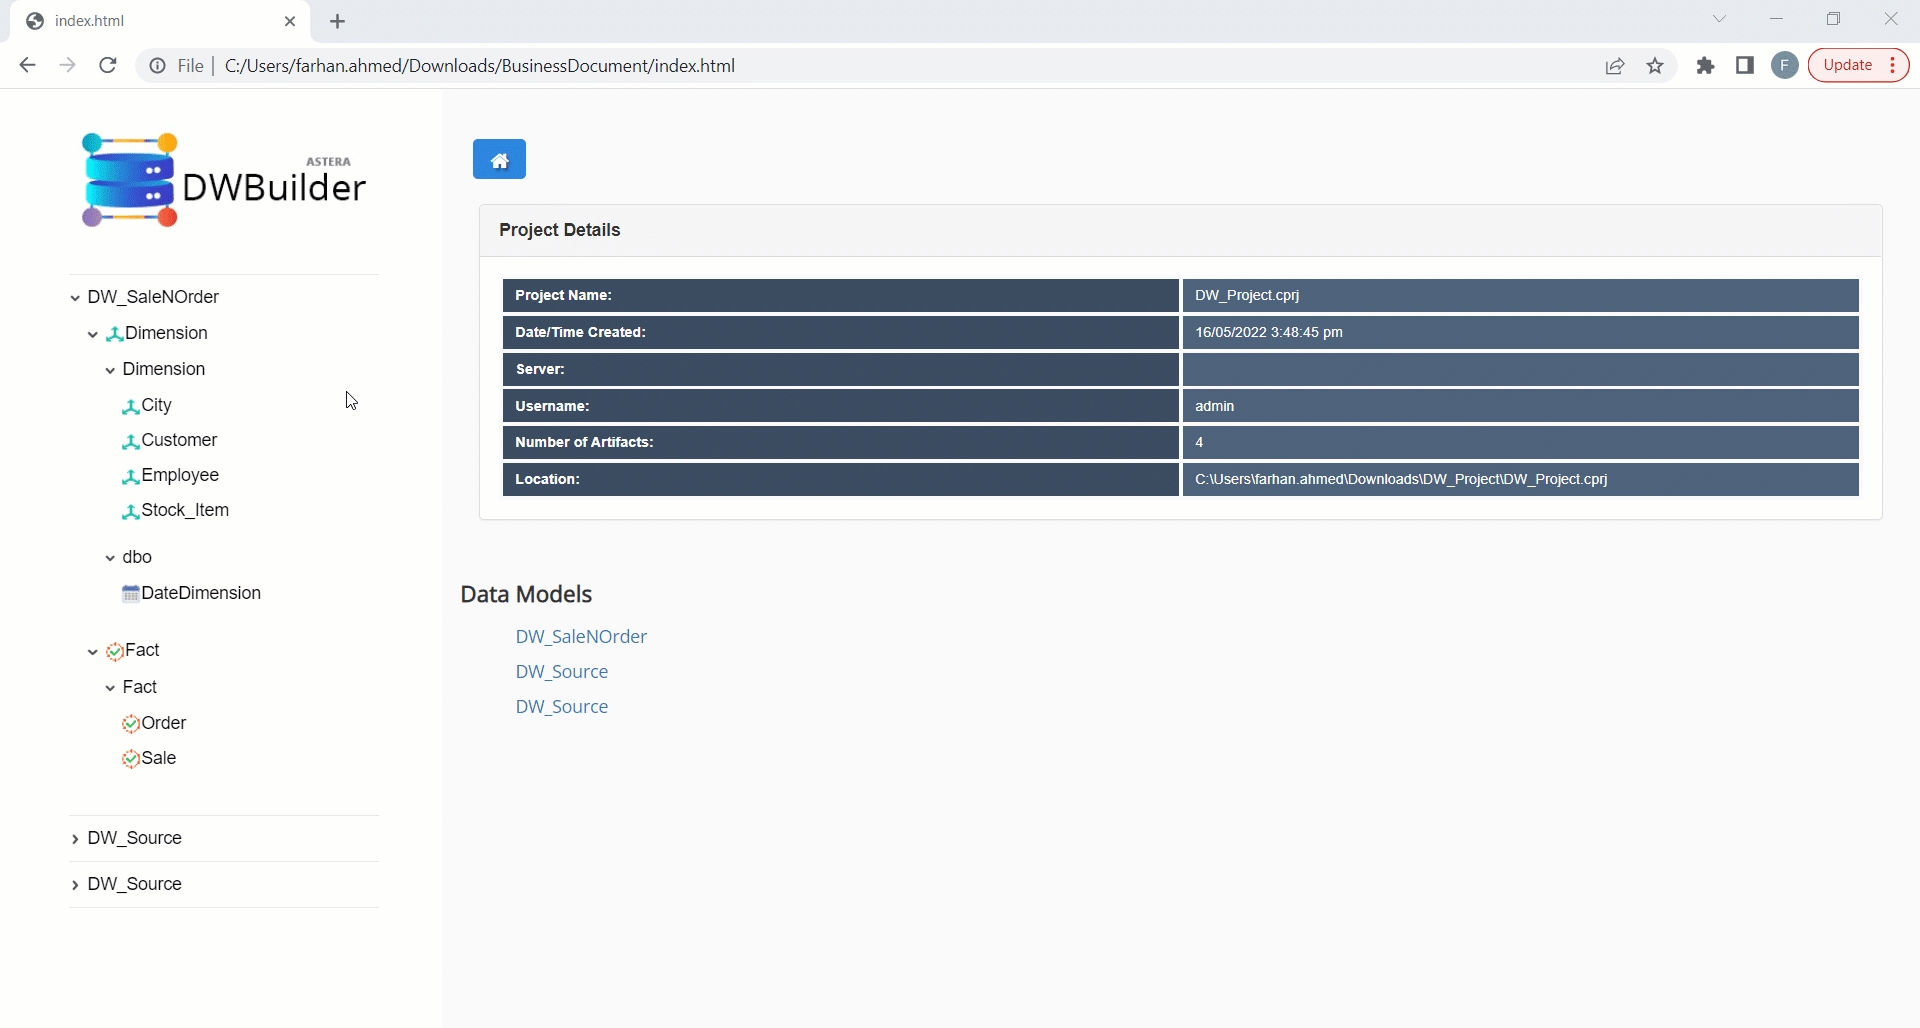Open the browser Extensions puzzle icon
Viewport: 1920px width, 1028px height.
pos(1706,66)
